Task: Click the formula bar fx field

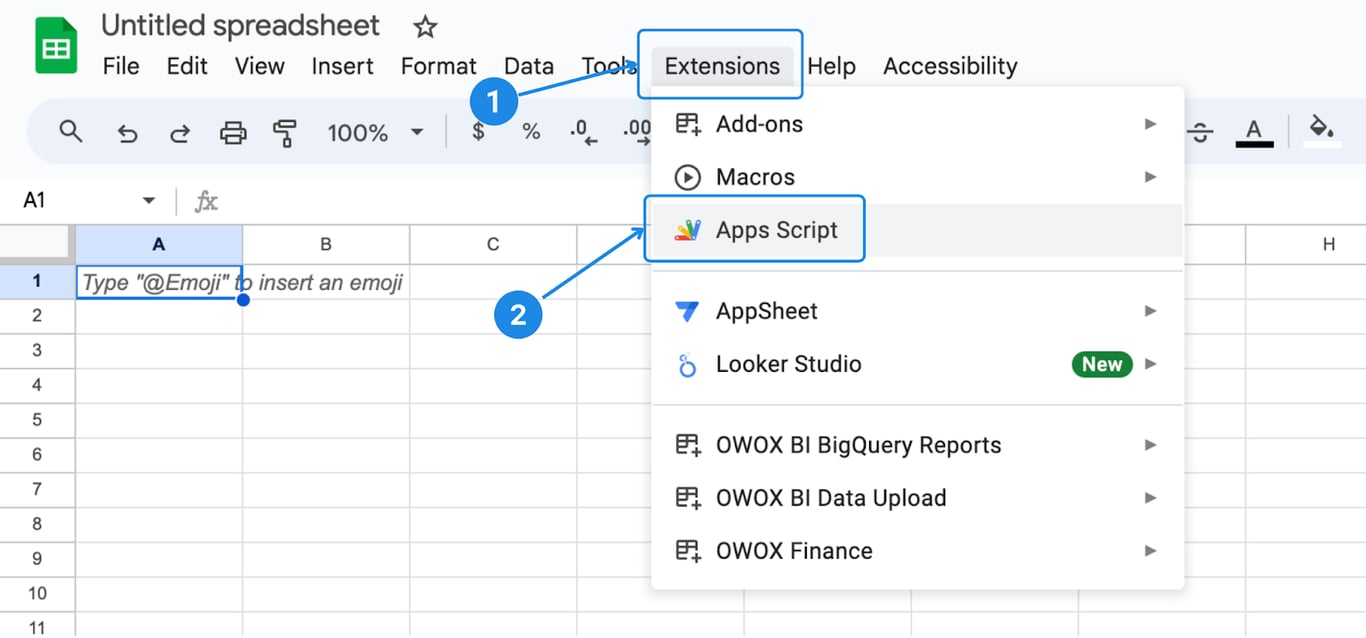Action: [x=206, y=201]
